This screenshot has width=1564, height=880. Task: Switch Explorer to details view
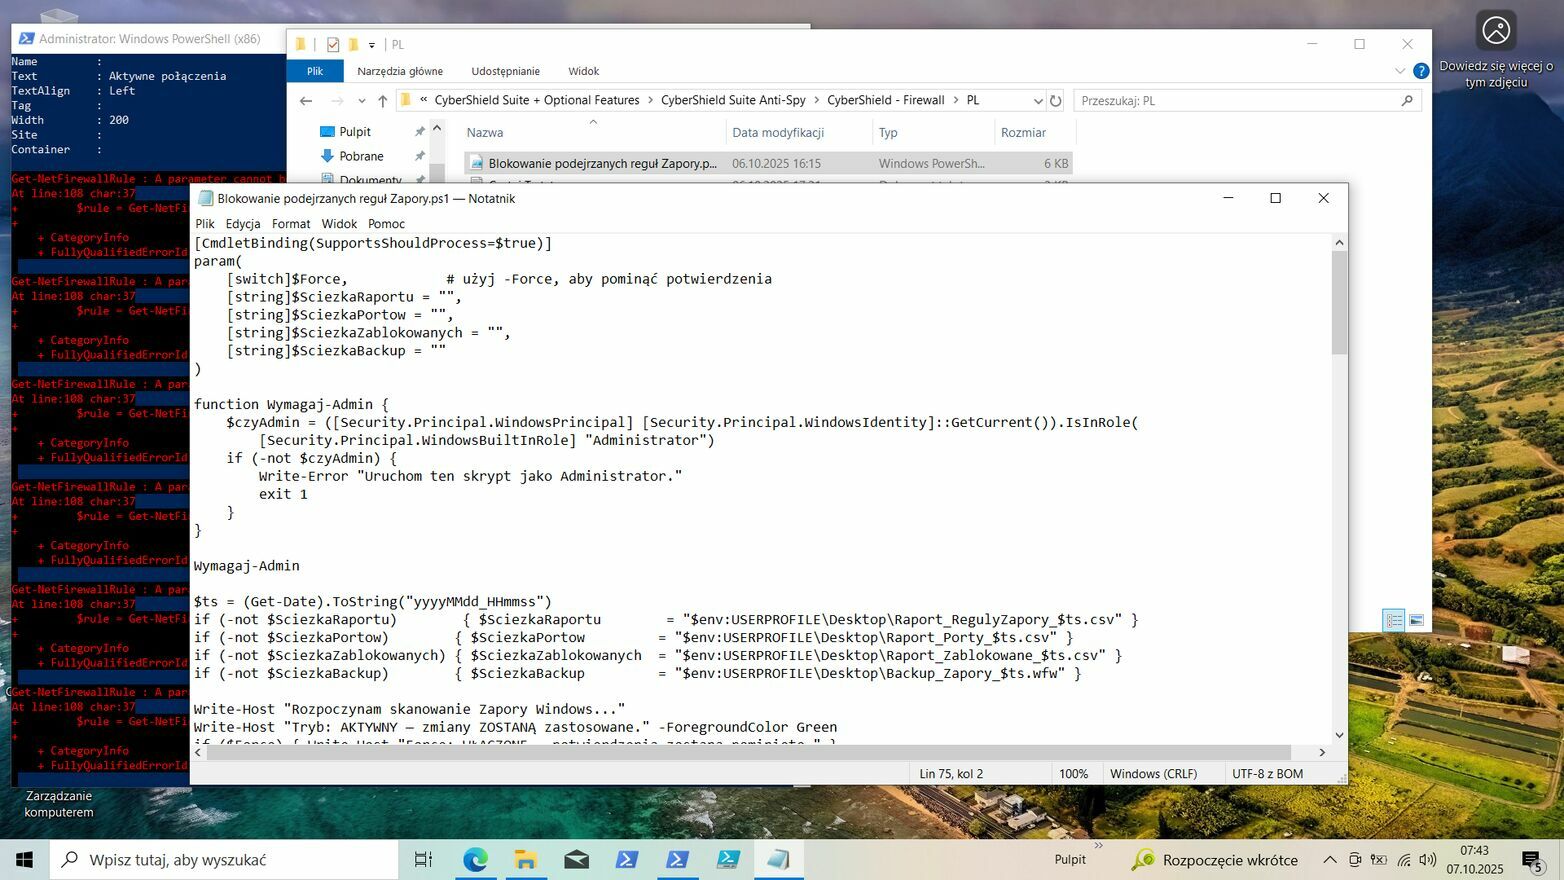1393,621
